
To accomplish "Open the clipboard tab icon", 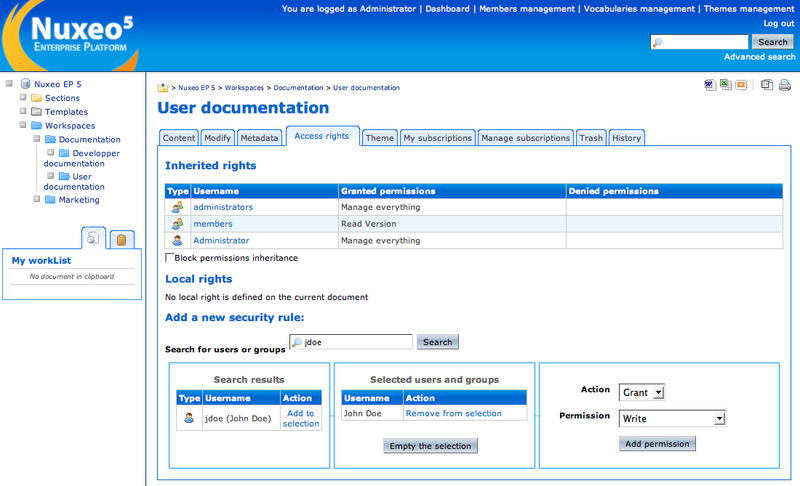I will click(121, 239).
